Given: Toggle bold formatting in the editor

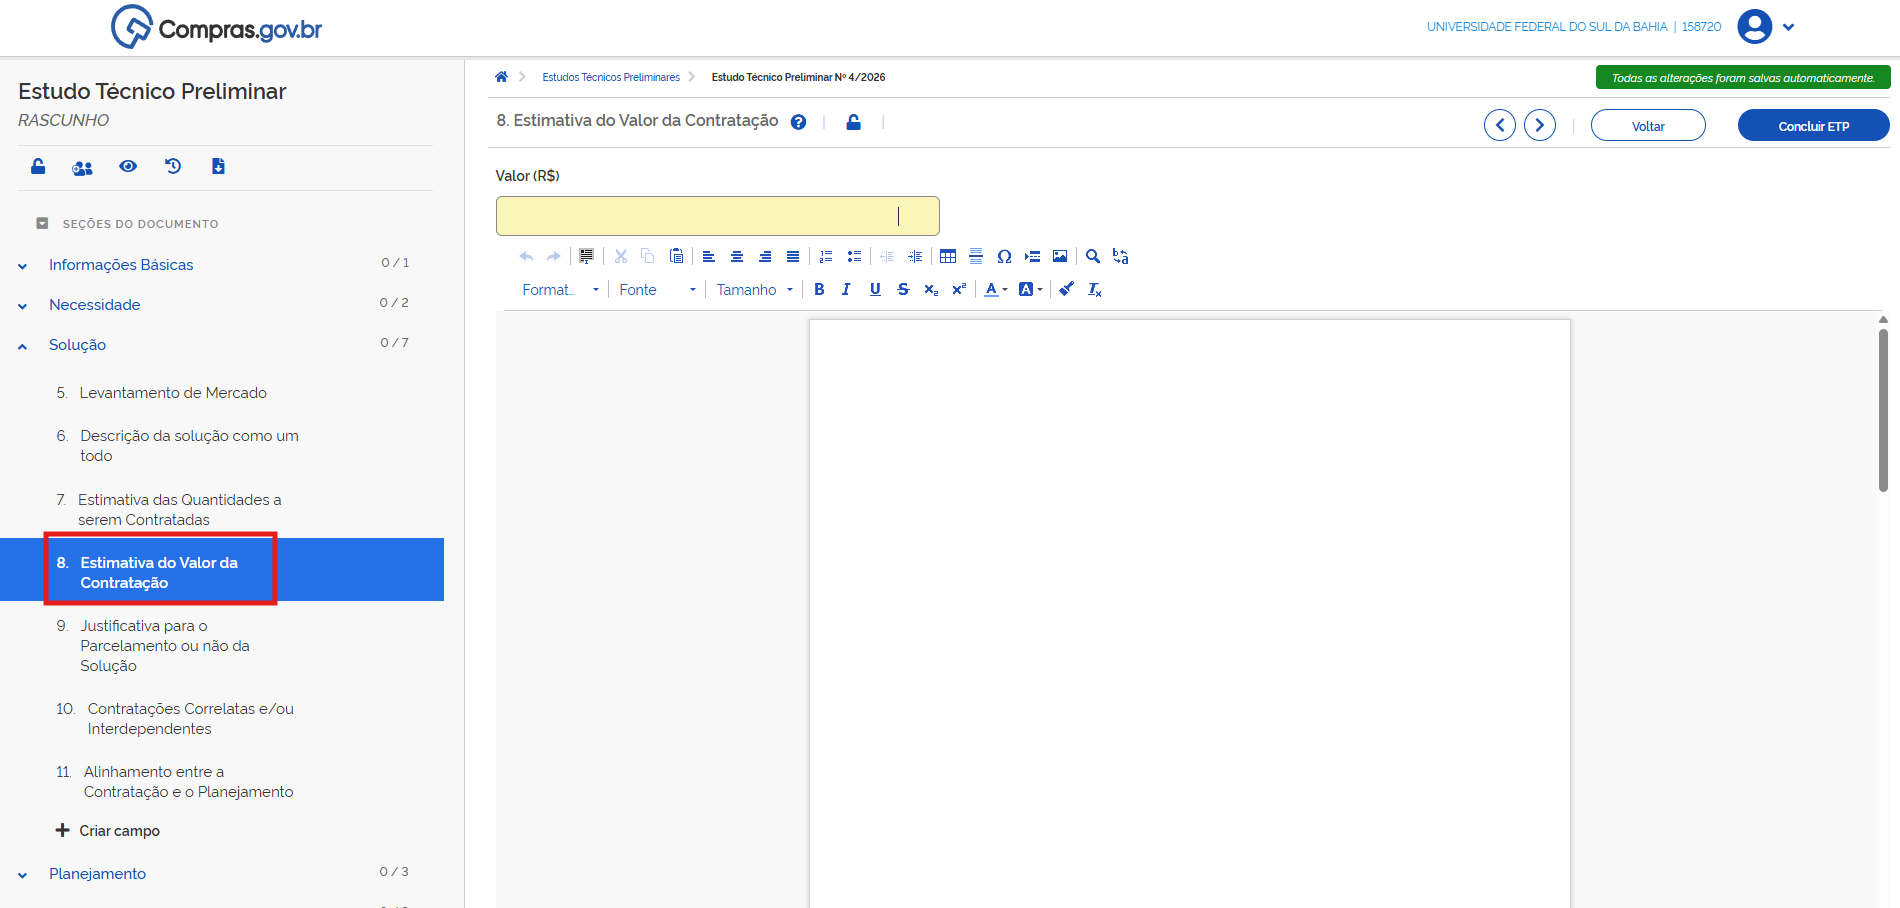Looking at the screenshot, I should coord(819,290).
